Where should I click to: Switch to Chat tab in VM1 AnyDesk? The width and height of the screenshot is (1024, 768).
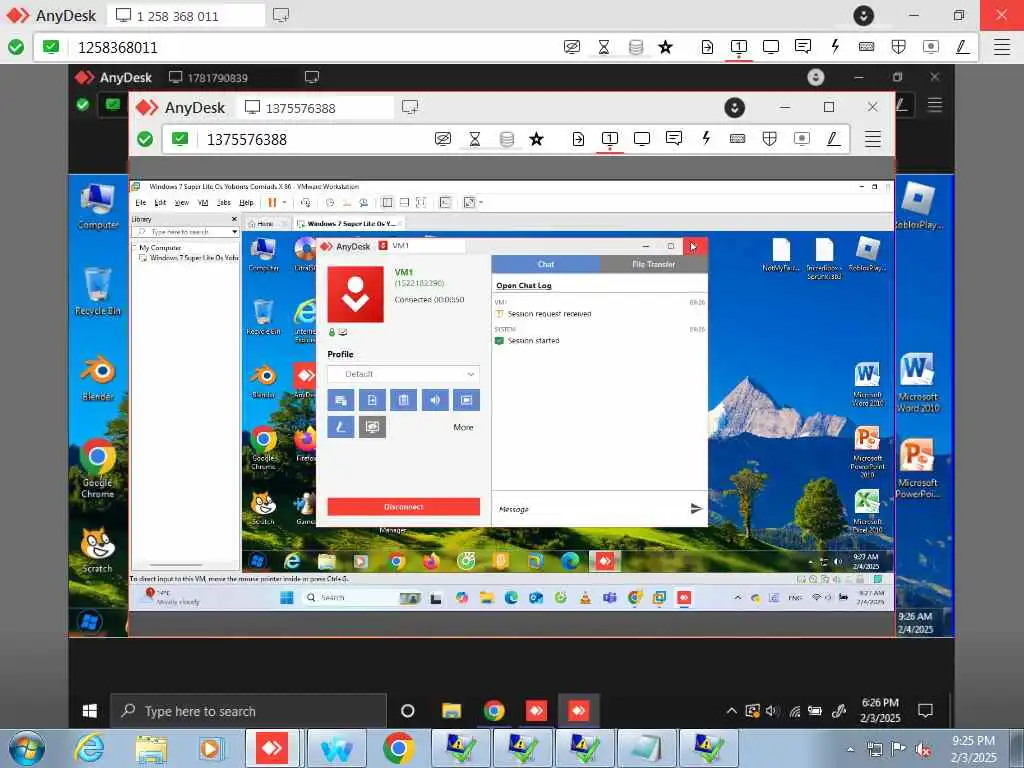[545, 264]
